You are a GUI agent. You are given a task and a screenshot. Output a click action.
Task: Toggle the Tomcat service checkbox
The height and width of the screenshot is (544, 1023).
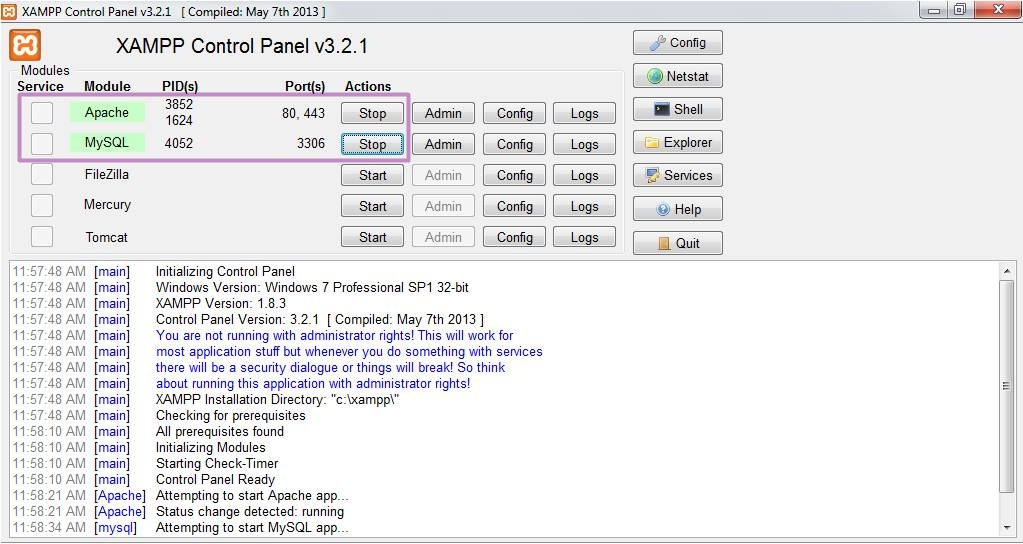click(42, 237)
